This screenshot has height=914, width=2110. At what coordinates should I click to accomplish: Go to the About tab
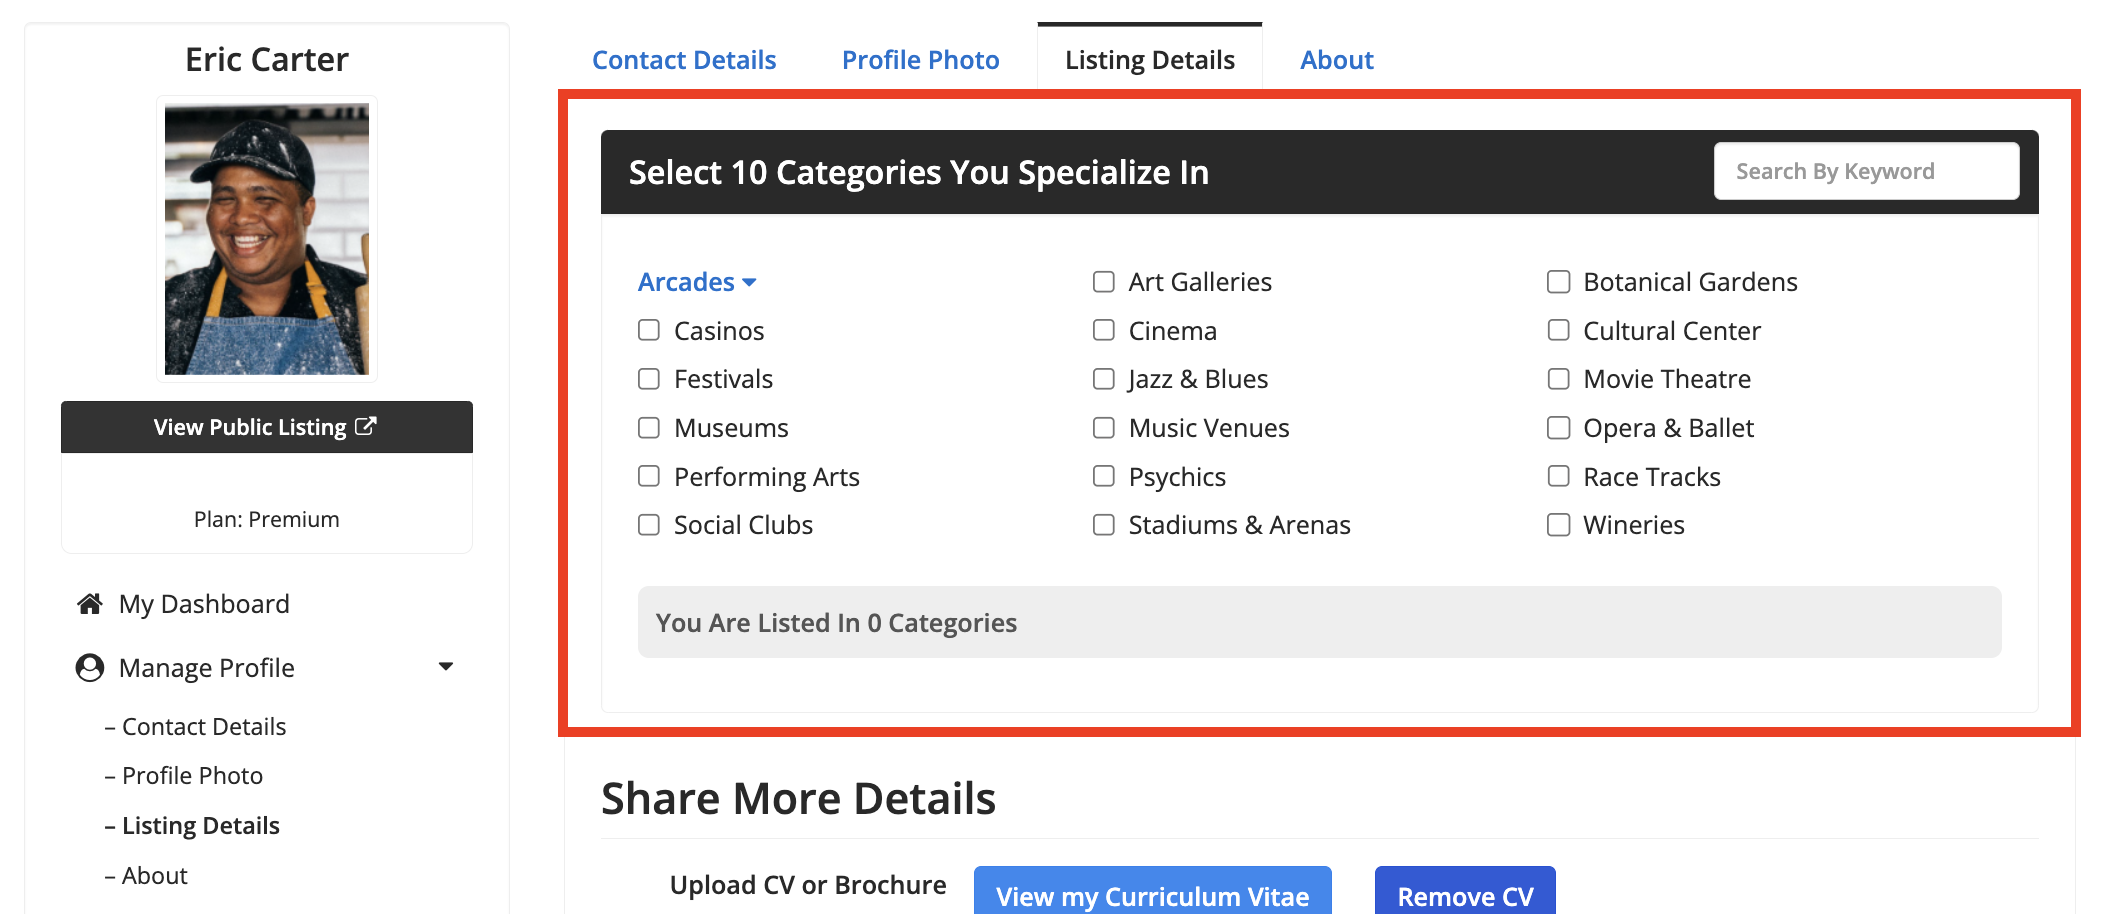[1337, 60]
